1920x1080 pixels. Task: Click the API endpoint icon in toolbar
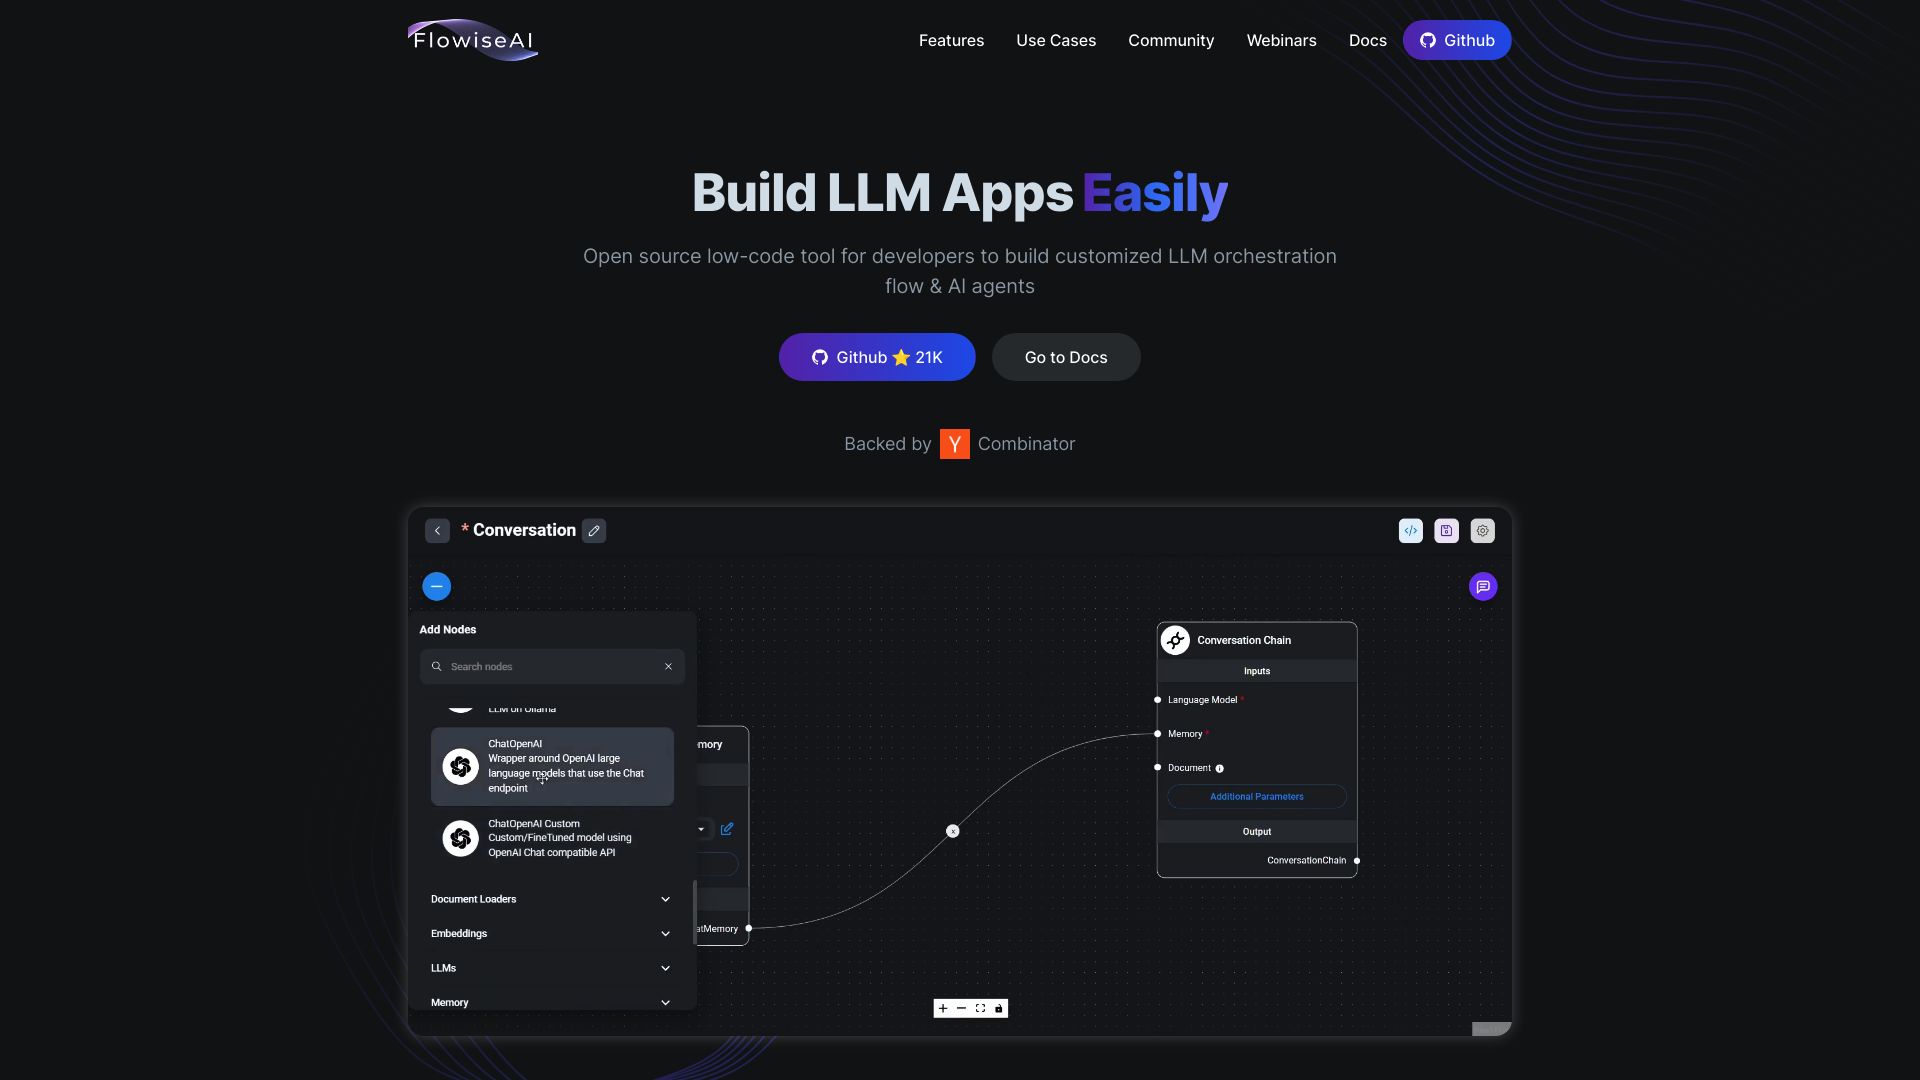click(x=1411, y=530)
